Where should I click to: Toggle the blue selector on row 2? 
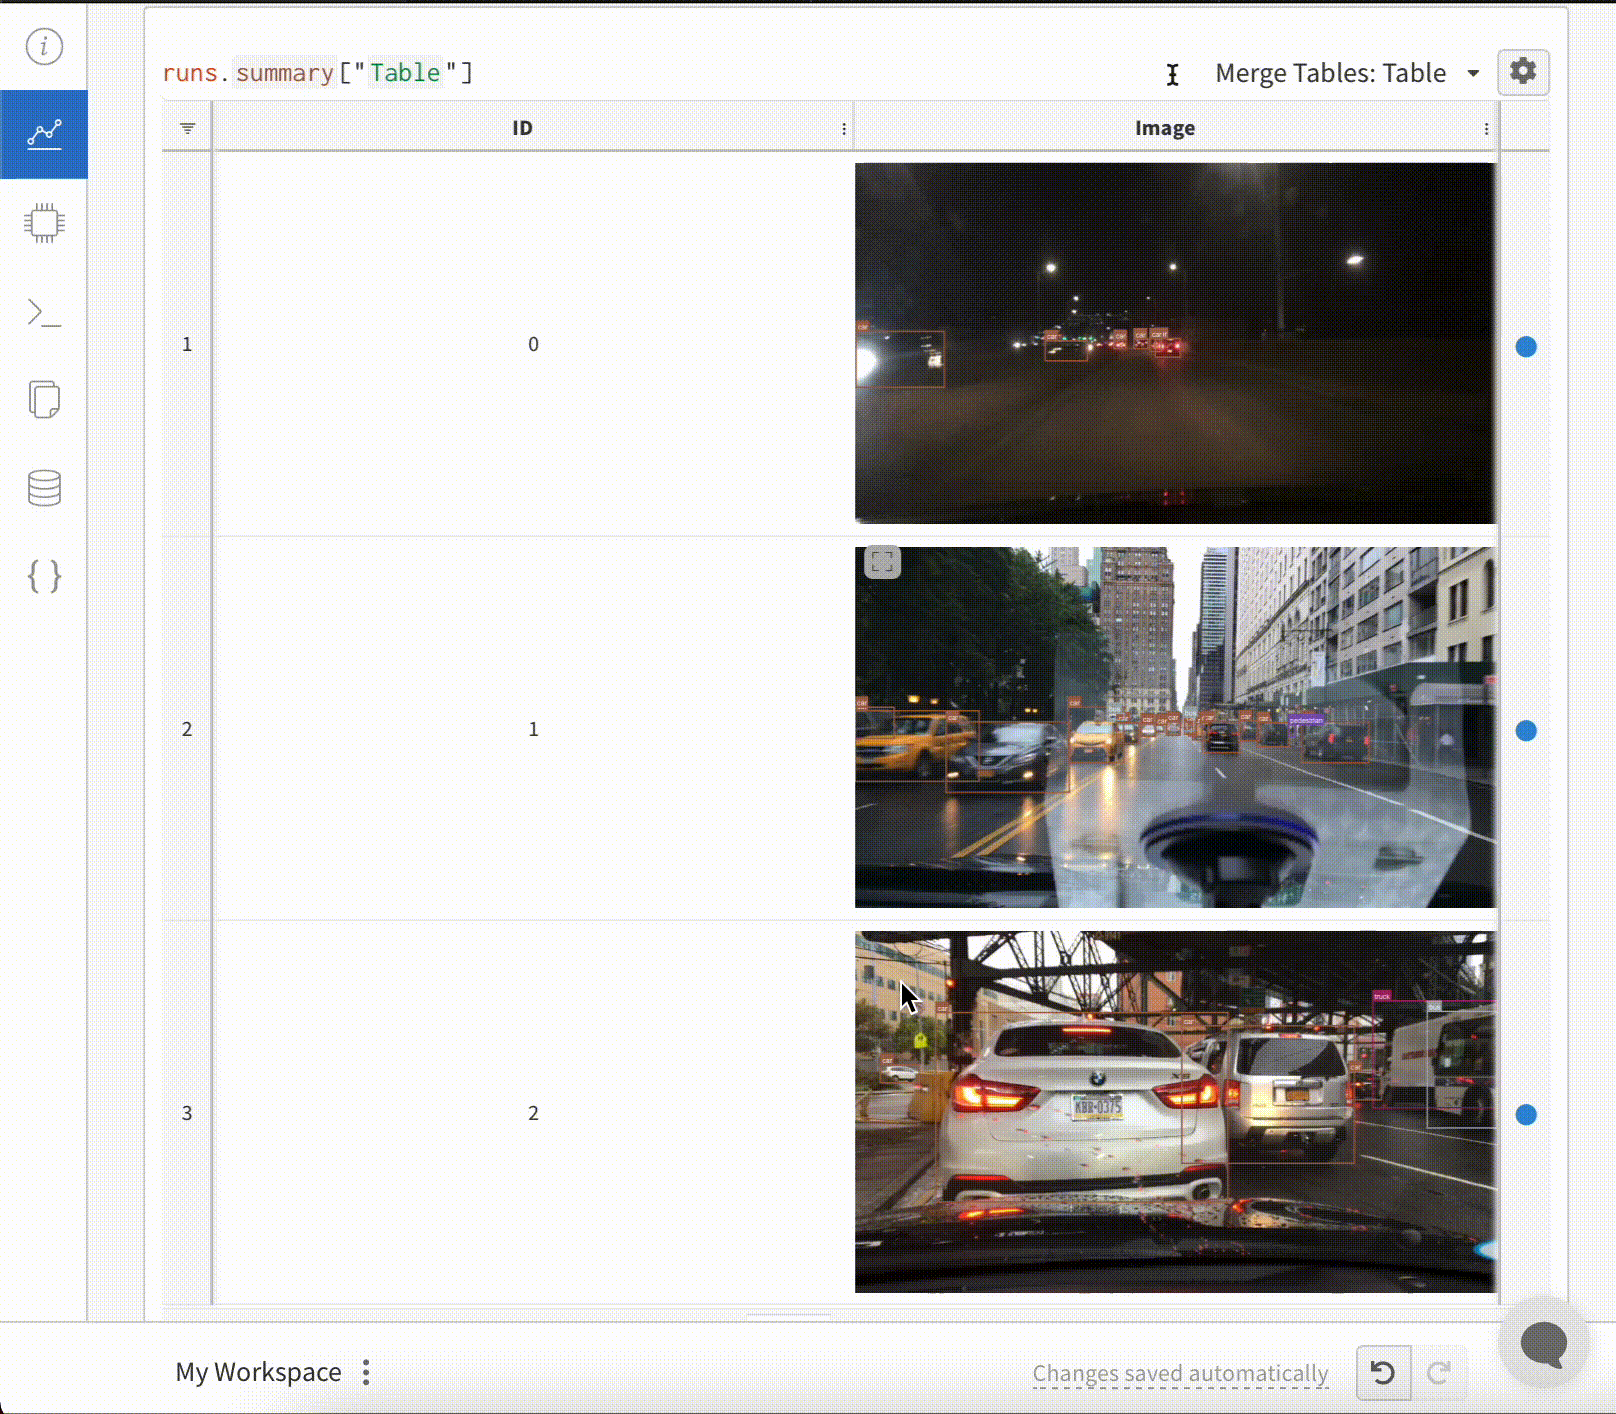1526,730
